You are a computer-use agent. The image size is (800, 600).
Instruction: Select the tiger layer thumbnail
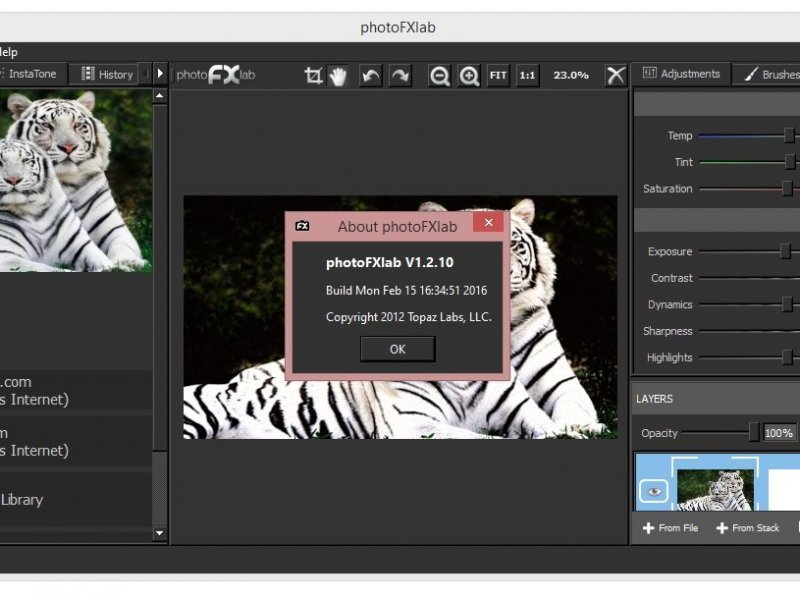point(715,489)
